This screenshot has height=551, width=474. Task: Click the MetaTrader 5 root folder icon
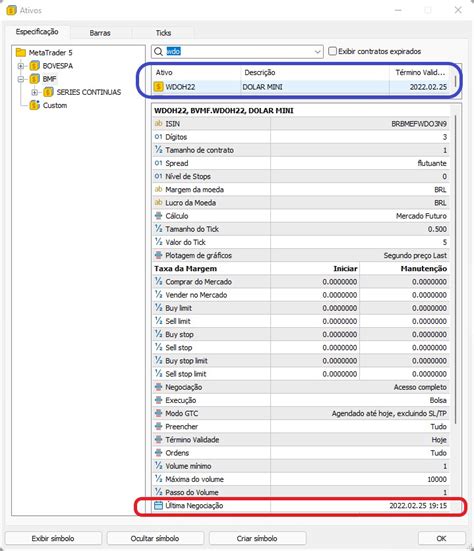point(21,53)
